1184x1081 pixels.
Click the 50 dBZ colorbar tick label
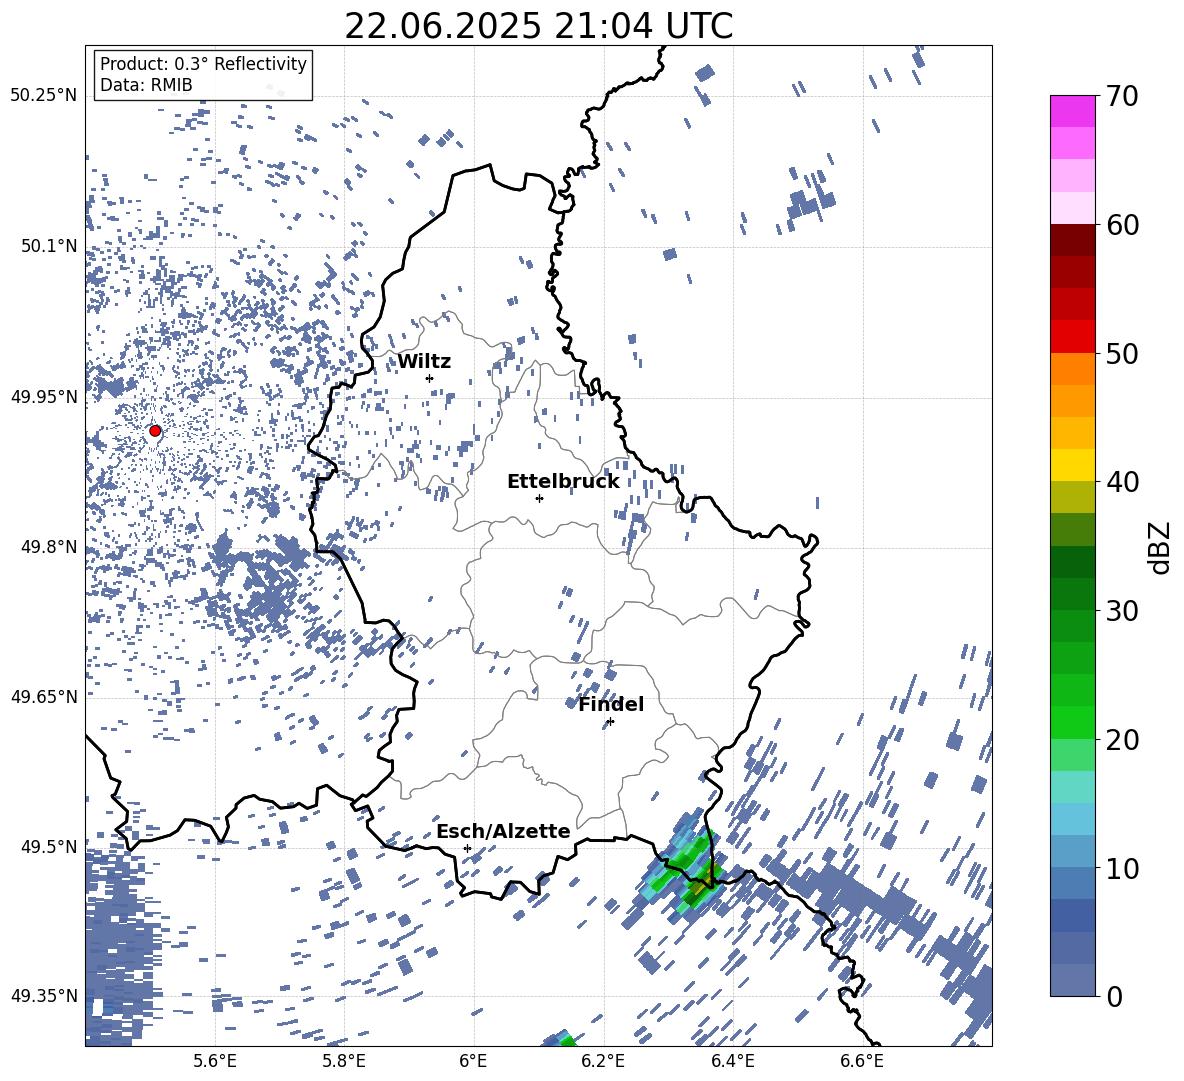click(1122, 353)
